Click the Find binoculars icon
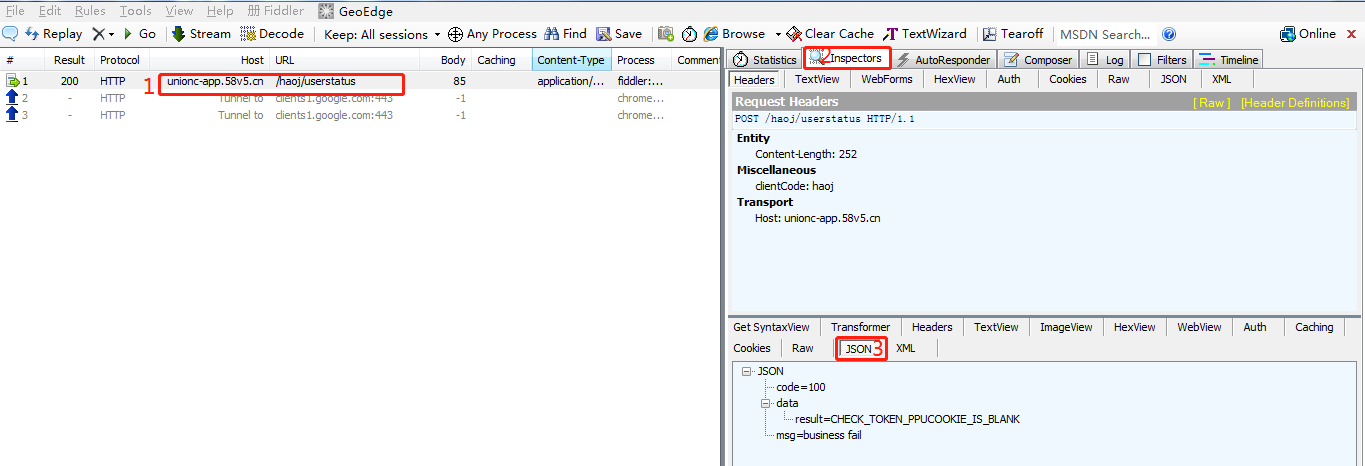 pyautogui.click(x=551, y=34)
